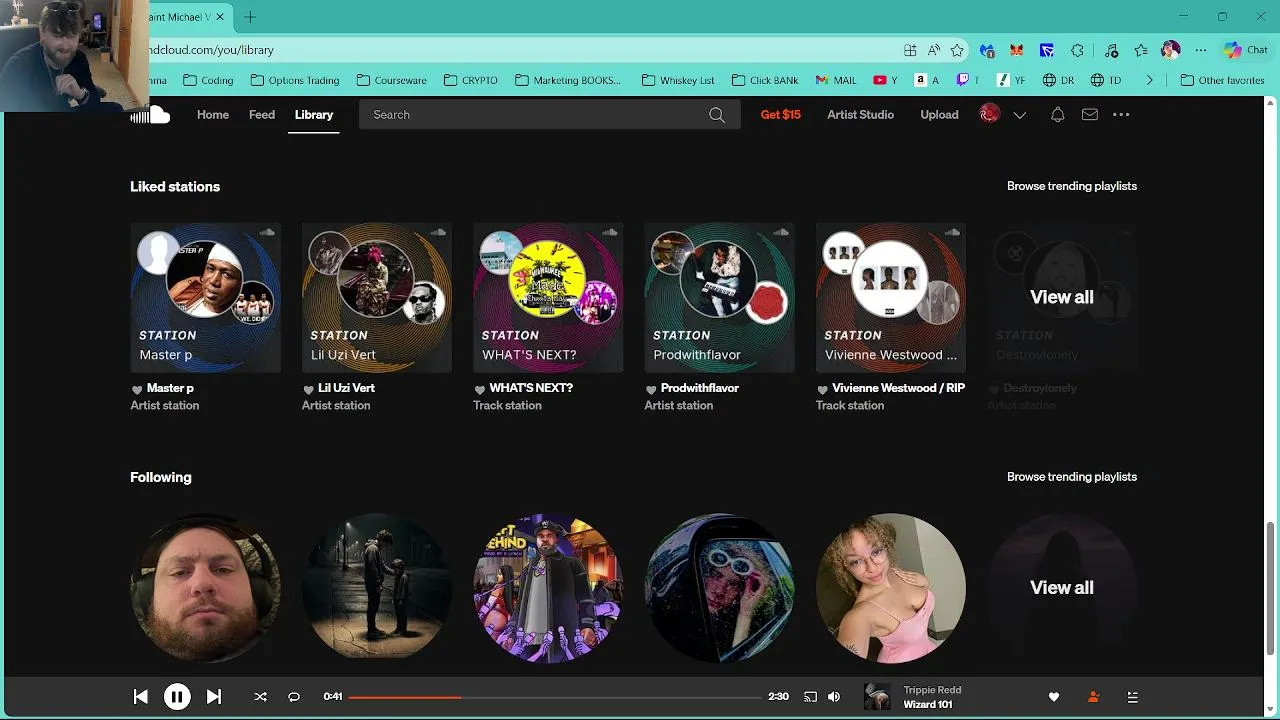Screen dimensions: 1280x720
Task: Open the Left Behind cartoon avatar profile
Action: 548,588
